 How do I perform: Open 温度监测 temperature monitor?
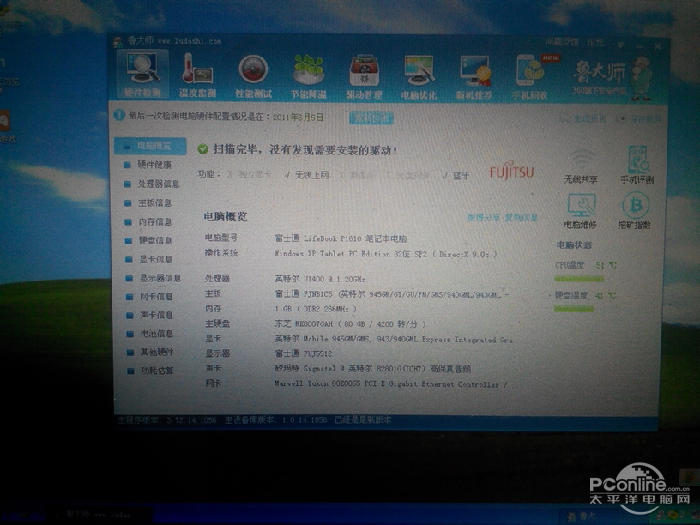[x=197, y=75]
